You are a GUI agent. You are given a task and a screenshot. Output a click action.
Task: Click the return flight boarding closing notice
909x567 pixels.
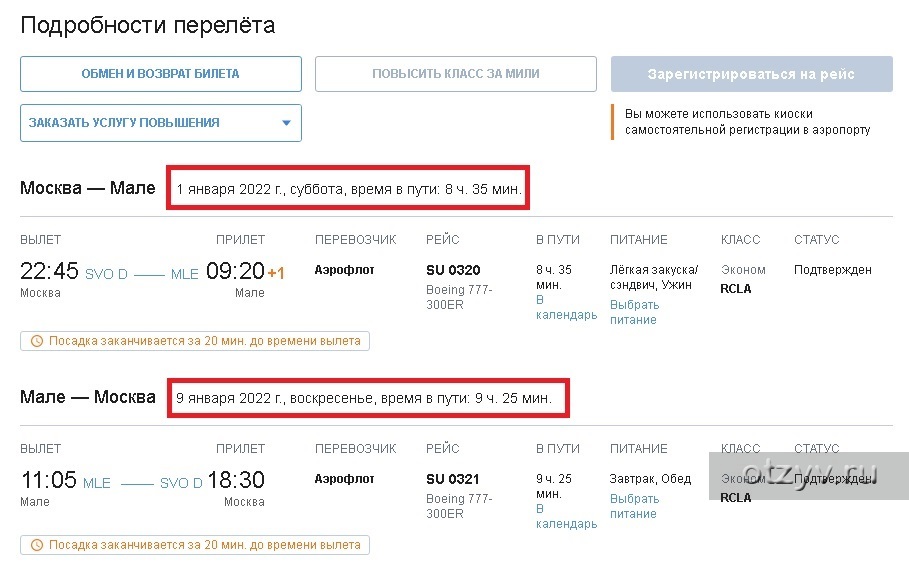coord(195,545)
